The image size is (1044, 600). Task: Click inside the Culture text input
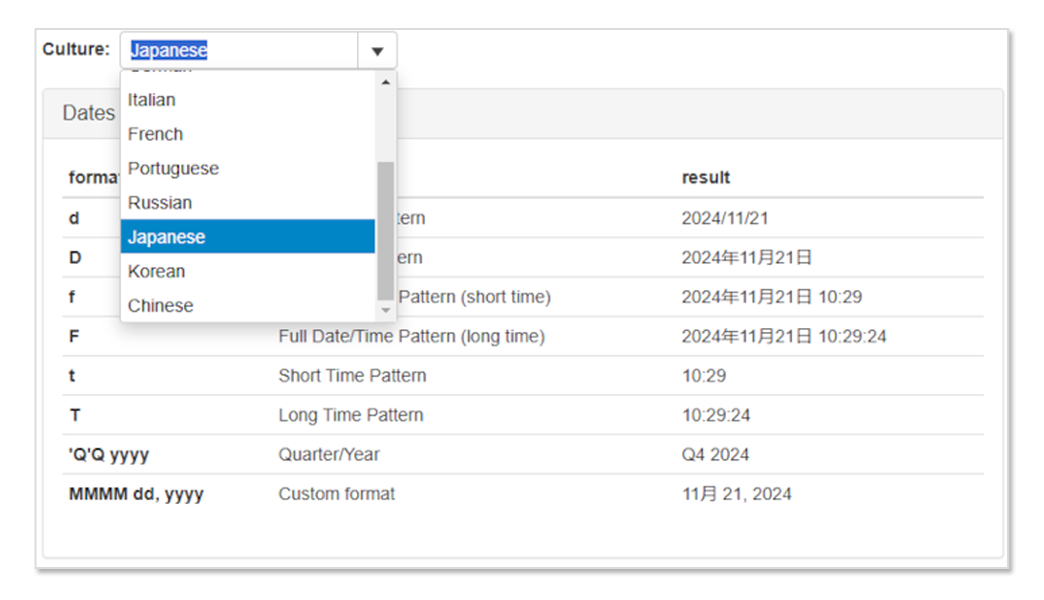click(x=240, y=51)
